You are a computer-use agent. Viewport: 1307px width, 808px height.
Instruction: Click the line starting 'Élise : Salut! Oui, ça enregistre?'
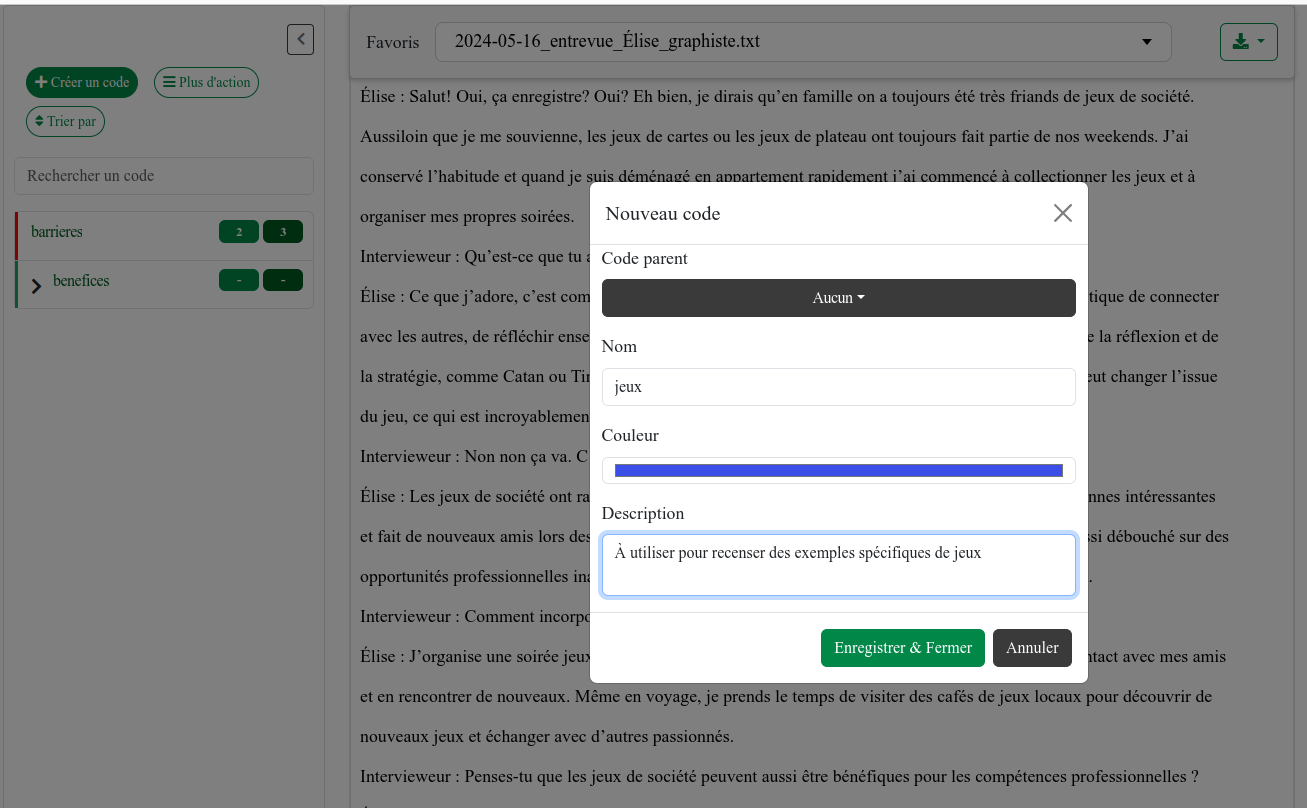point(777,97)
